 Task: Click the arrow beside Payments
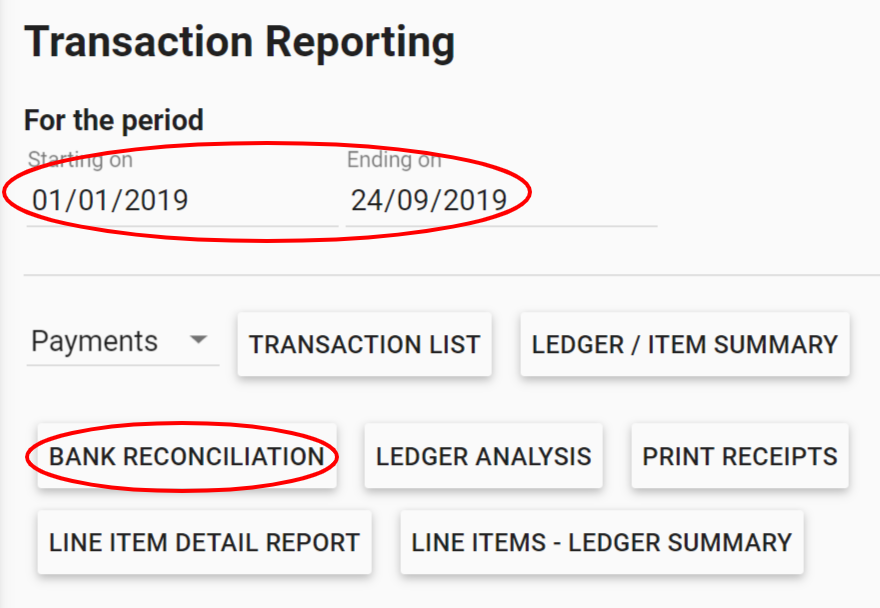pyautogui.click(x=199, y=340)
